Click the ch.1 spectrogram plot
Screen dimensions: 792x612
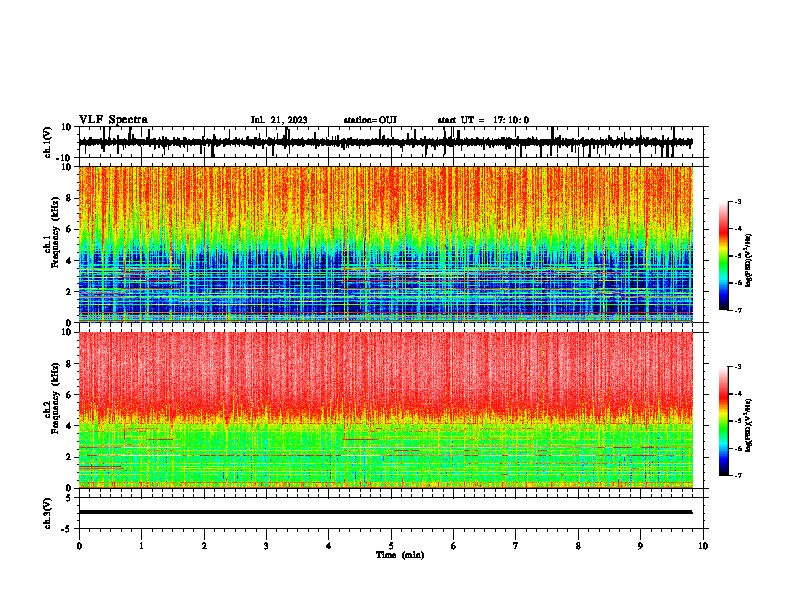[385, 244]
